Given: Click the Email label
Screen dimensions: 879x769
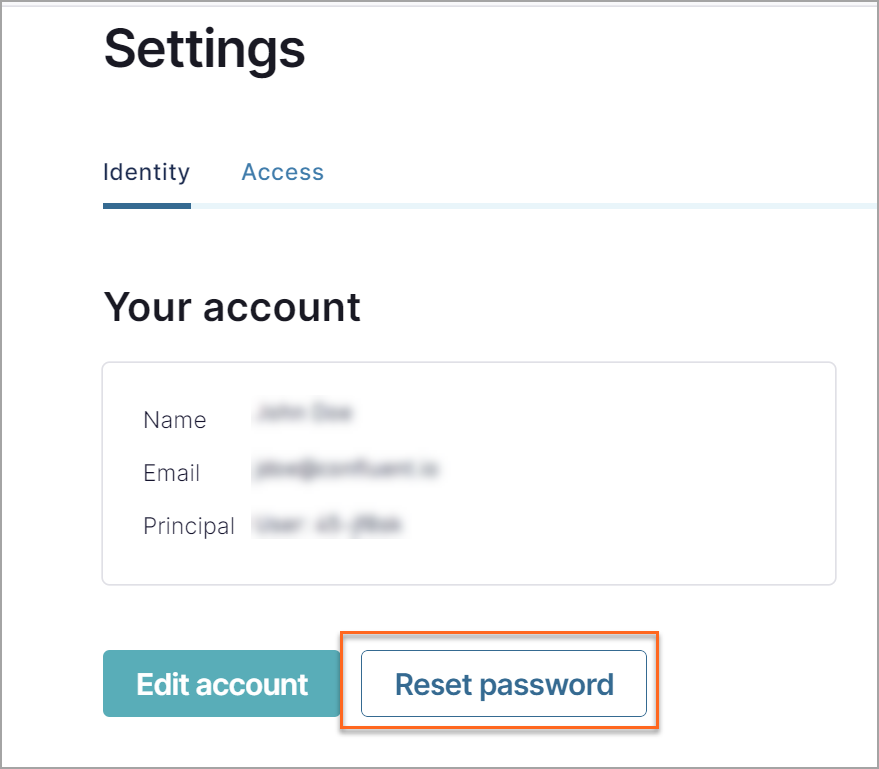Looking at the screenshot, I should 171,473.
